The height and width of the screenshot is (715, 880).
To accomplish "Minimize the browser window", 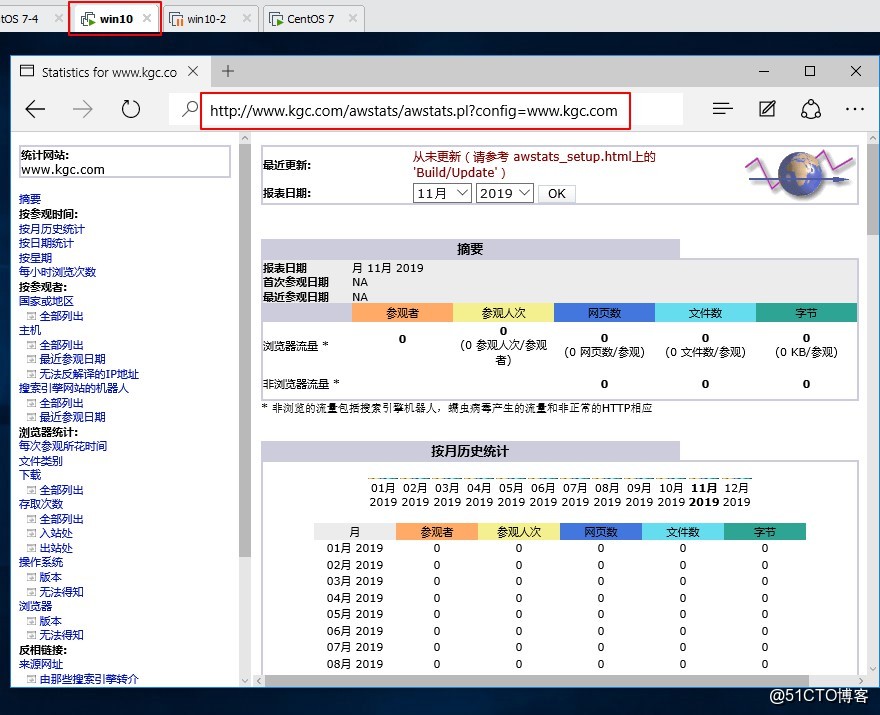I will pos(763,71).
